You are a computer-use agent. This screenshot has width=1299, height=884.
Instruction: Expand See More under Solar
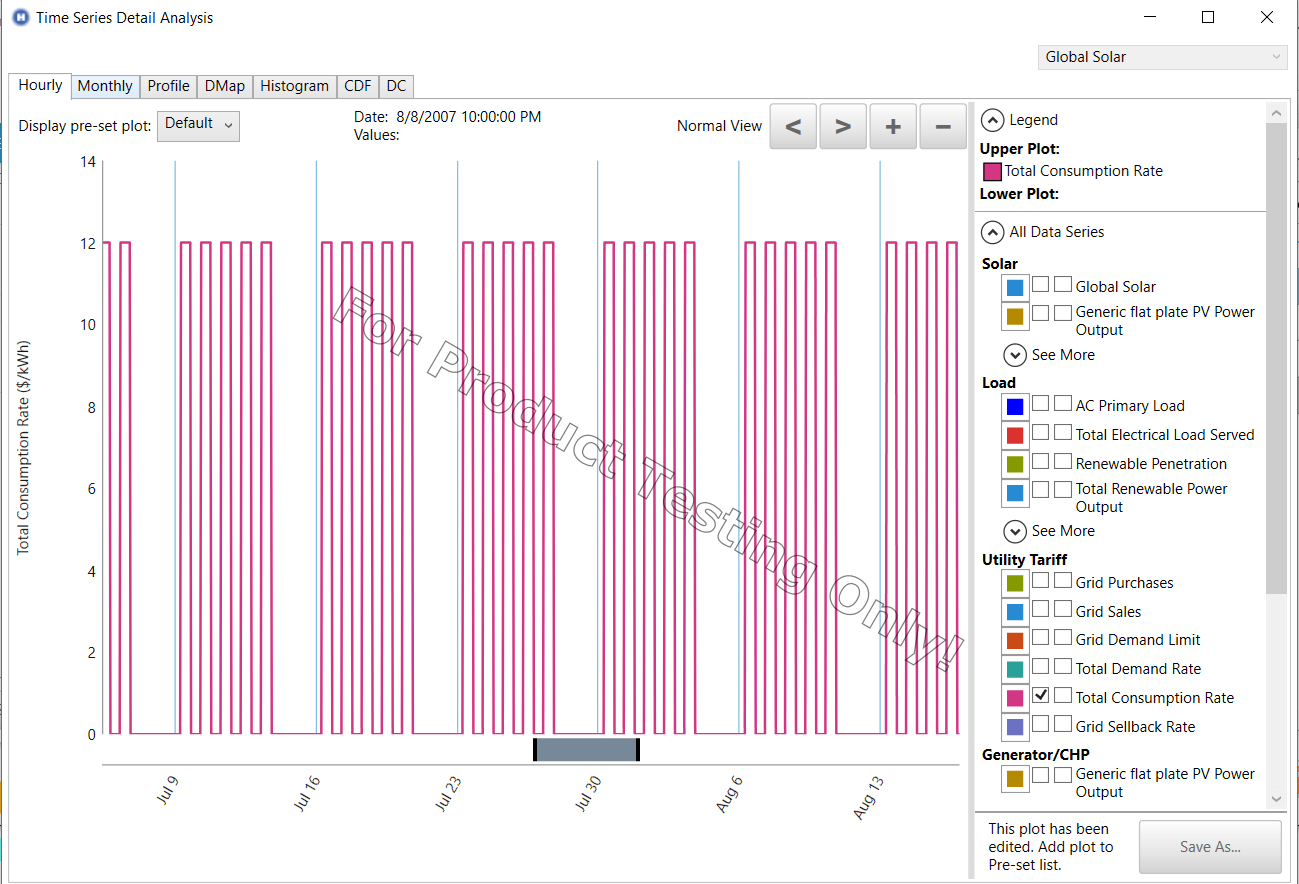1015,355
